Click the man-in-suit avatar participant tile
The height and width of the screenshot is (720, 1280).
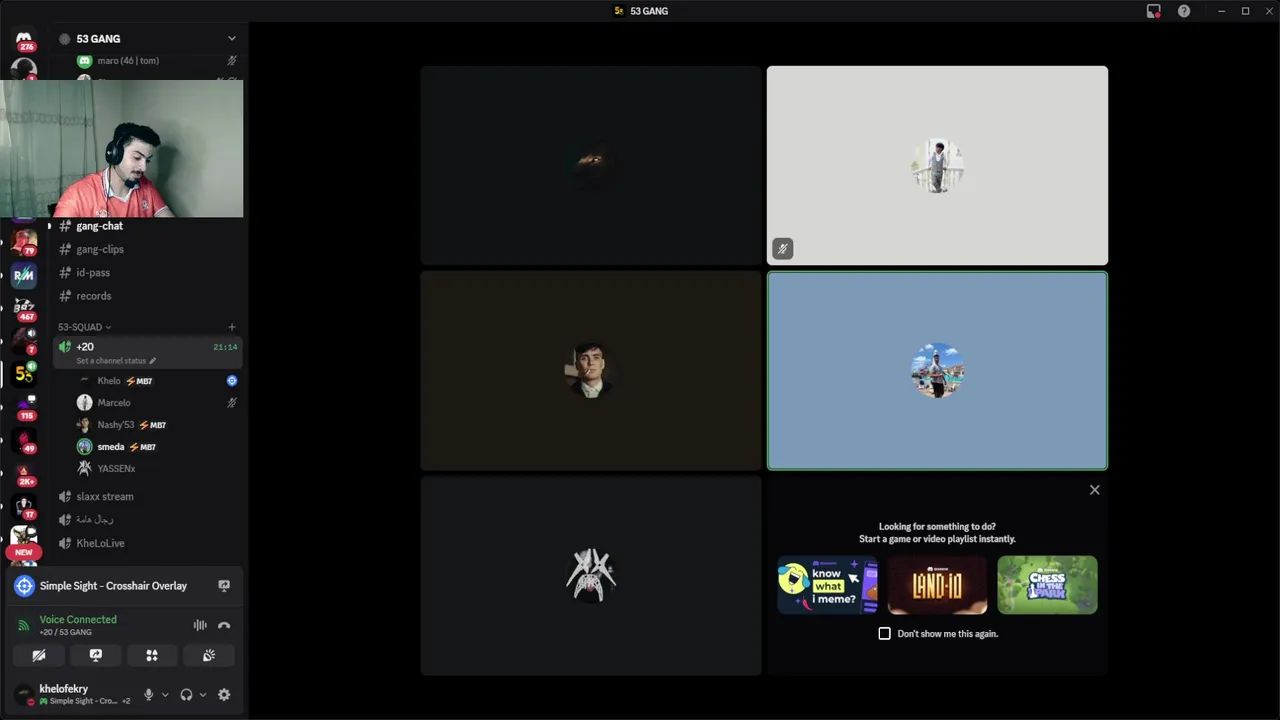[x=591, y=370]
